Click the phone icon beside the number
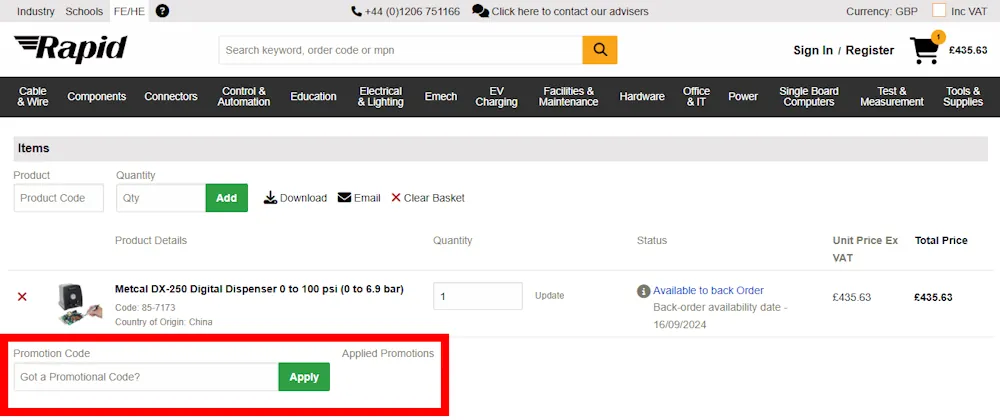Image resolution: width=1000 pixels, height=420 pixels. click(x=356, y=11)
